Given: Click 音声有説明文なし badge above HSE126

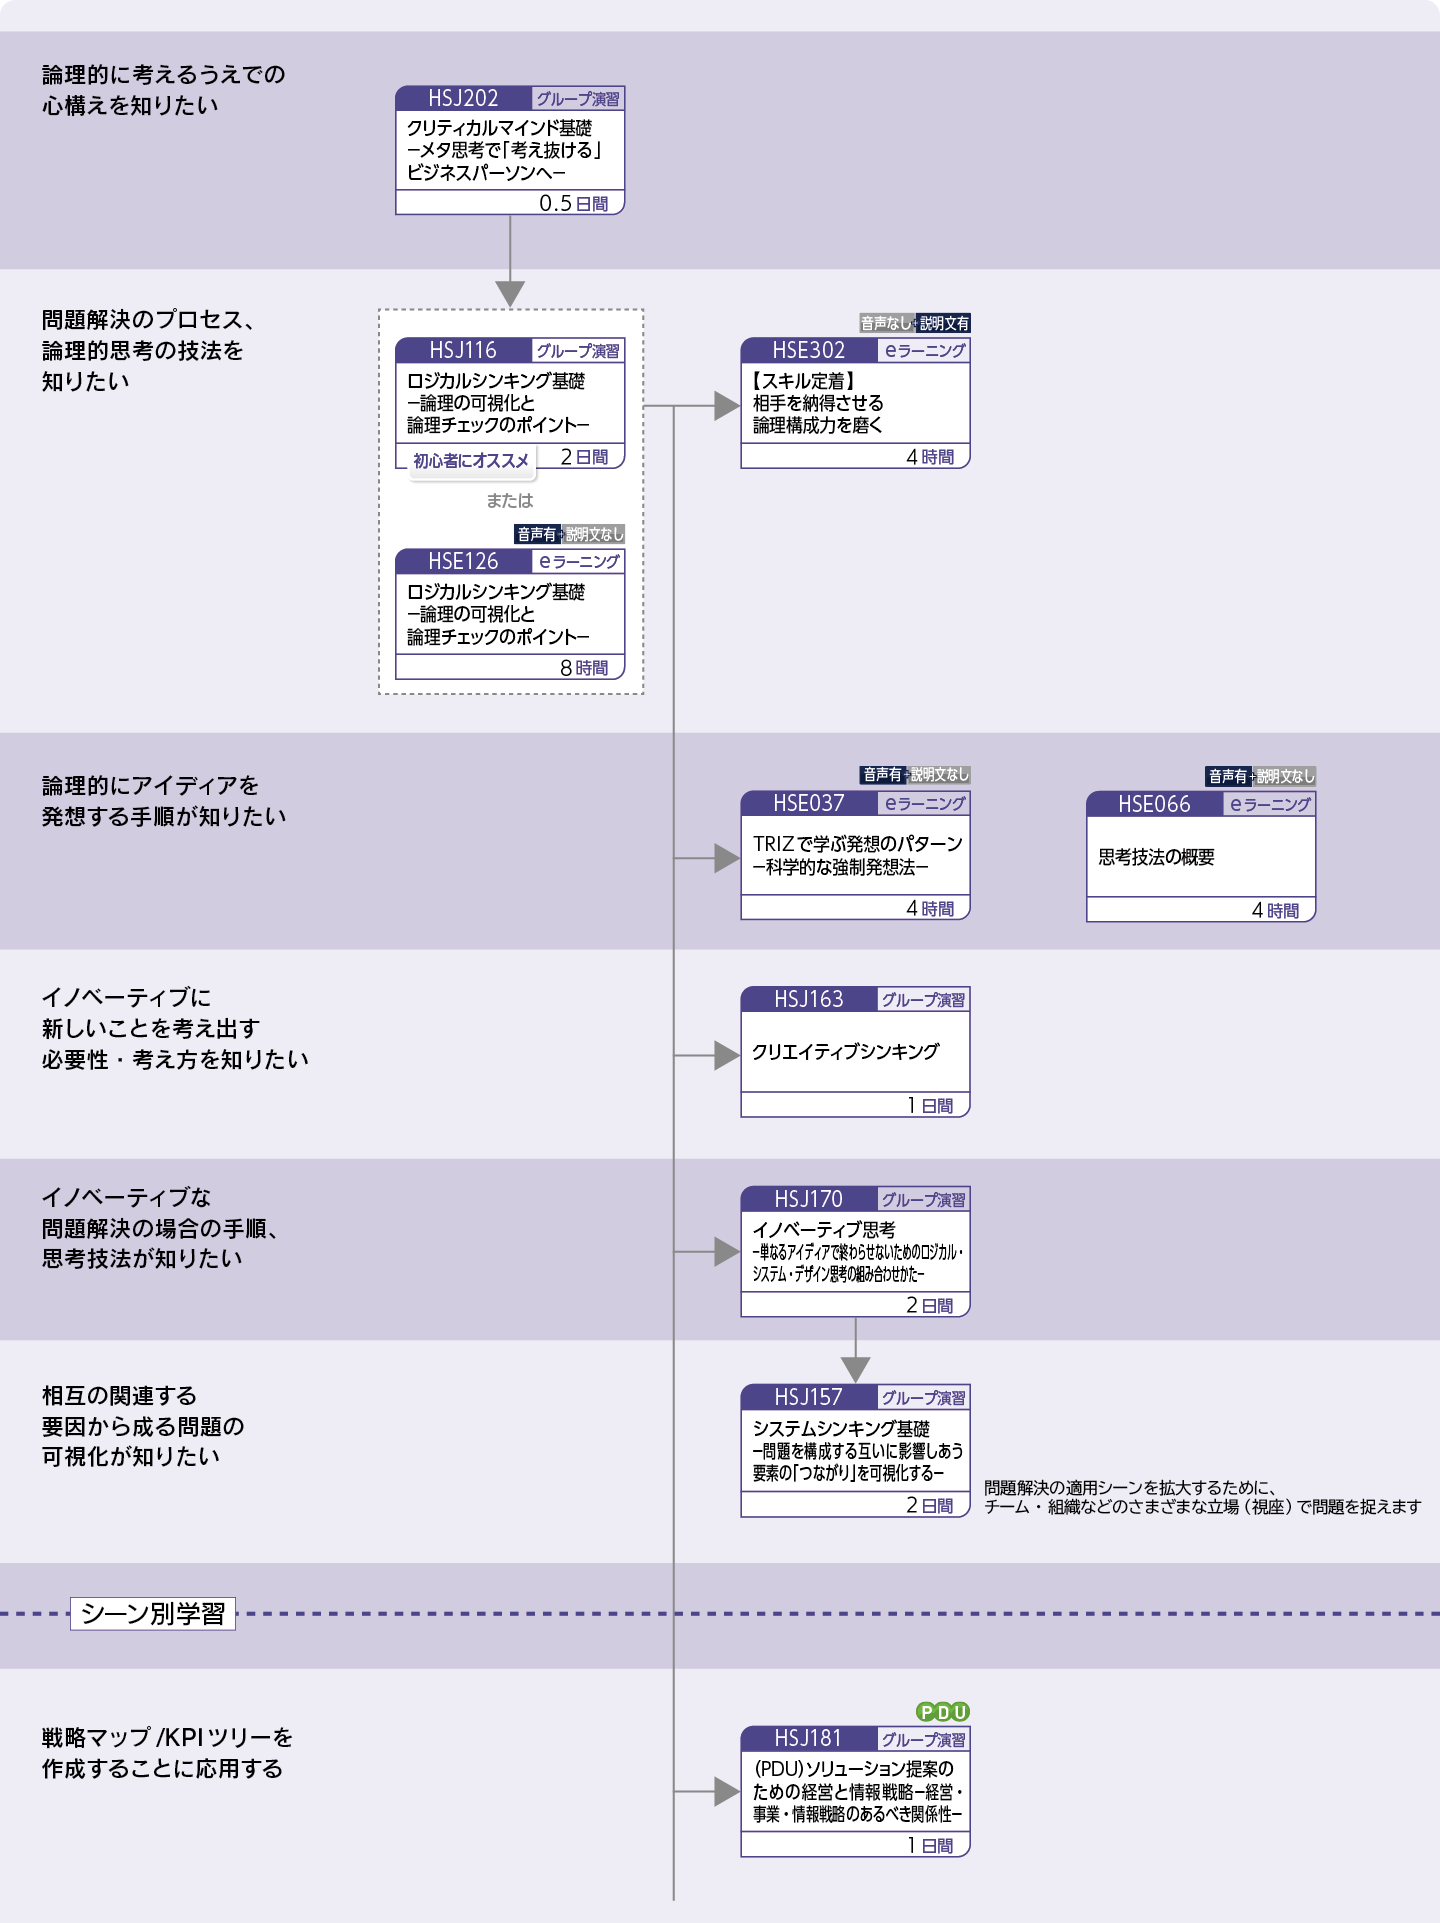Looking at the screenshot, I should coord(570,534).
